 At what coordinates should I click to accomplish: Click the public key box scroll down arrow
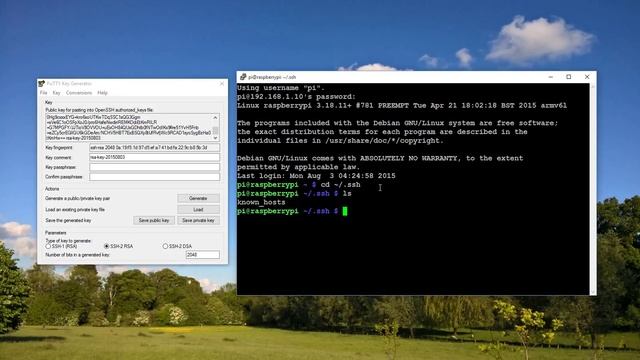click(216, 138)
